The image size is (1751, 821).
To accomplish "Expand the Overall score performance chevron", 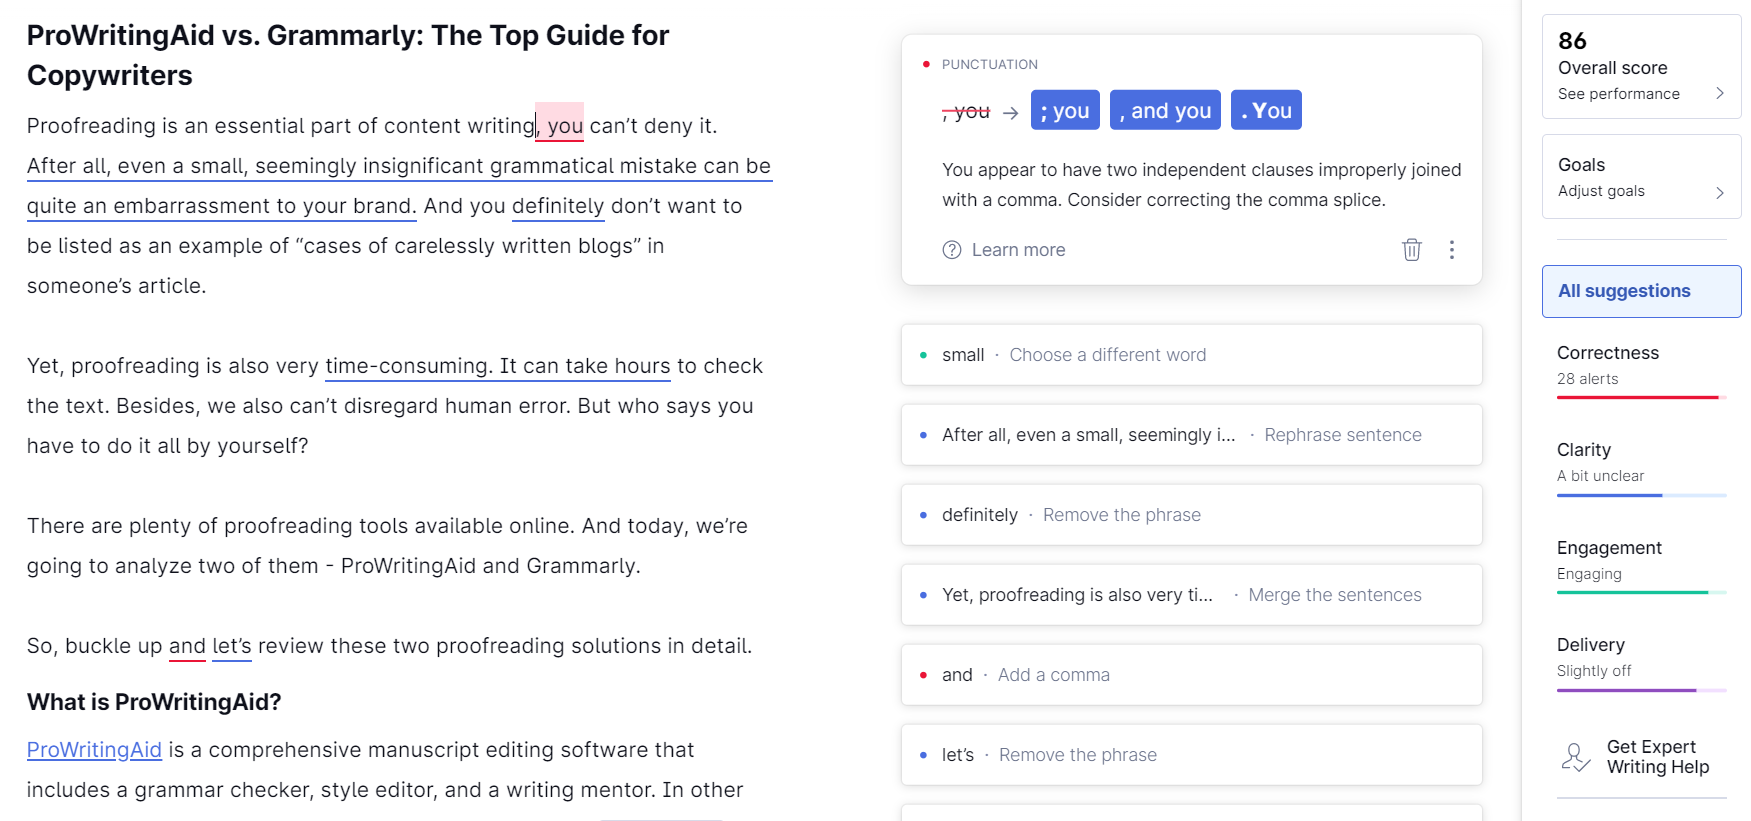I will (x=1720, y=93).
